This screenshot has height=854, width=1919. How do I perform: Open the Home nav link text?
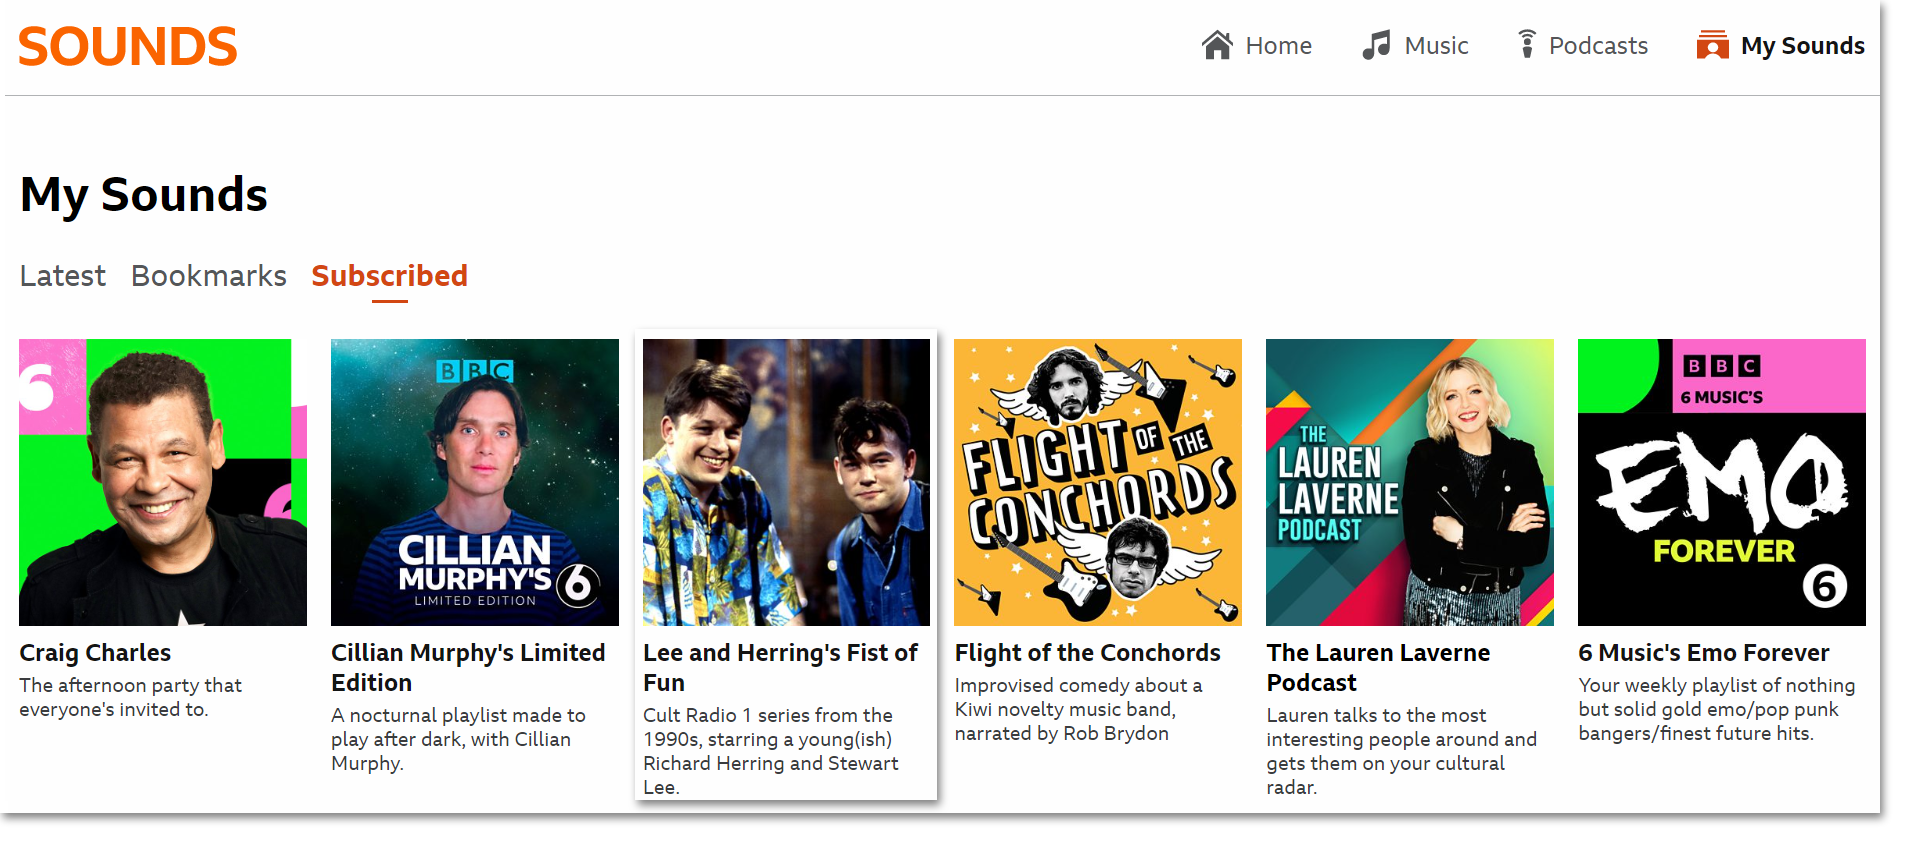(x=1278, y=46)
